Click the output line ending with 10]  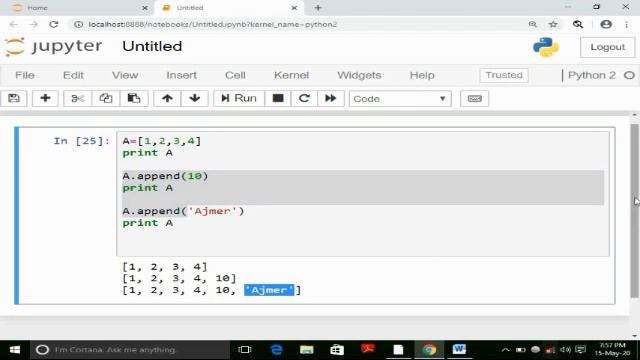pos(179,278)
